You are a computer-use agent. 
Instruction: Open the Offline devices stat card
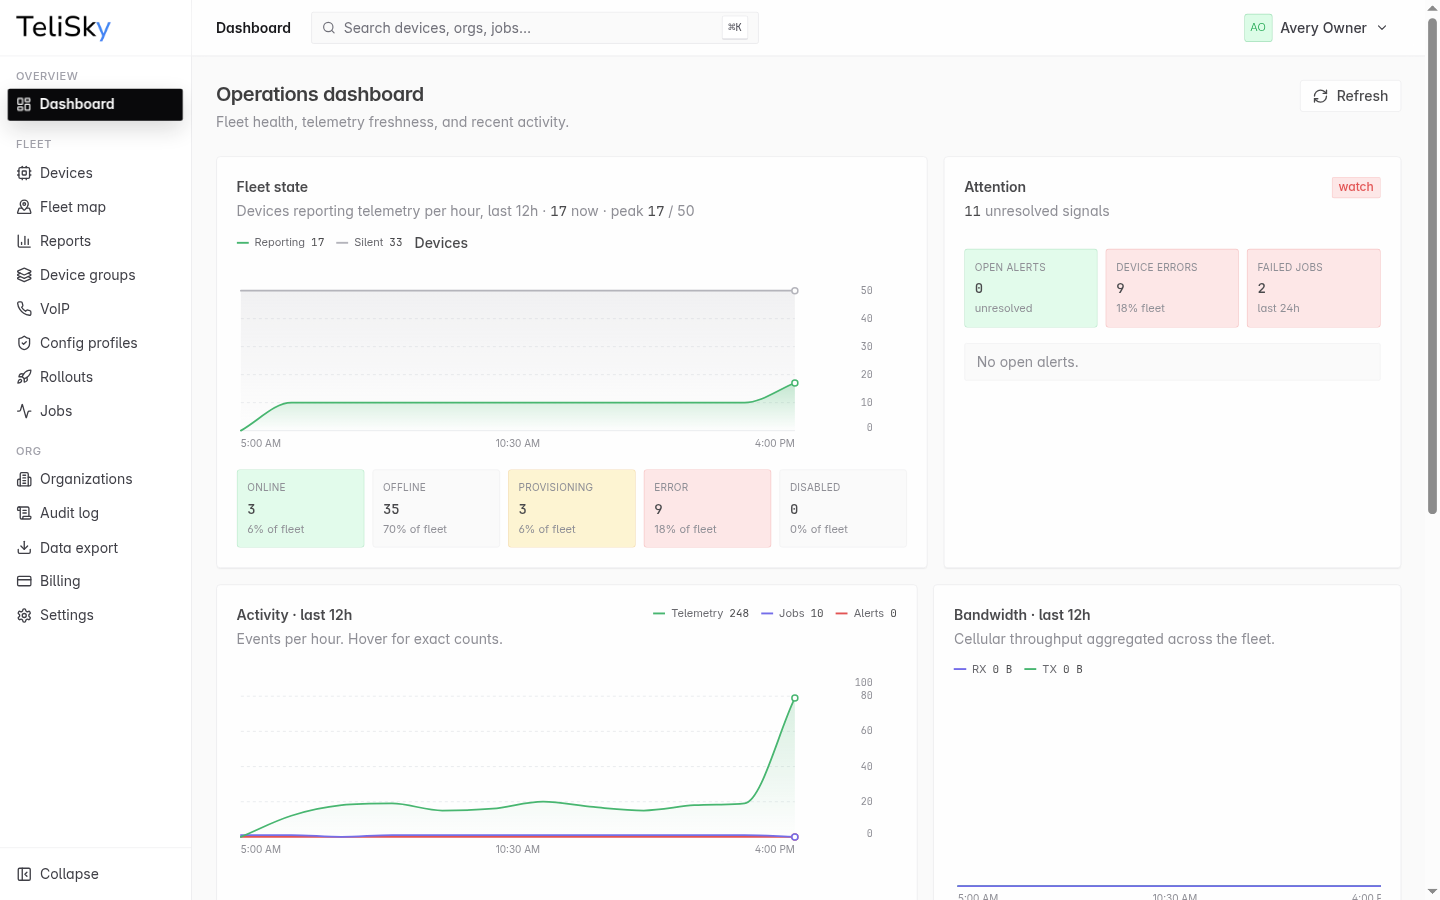(x=436, y=508)
